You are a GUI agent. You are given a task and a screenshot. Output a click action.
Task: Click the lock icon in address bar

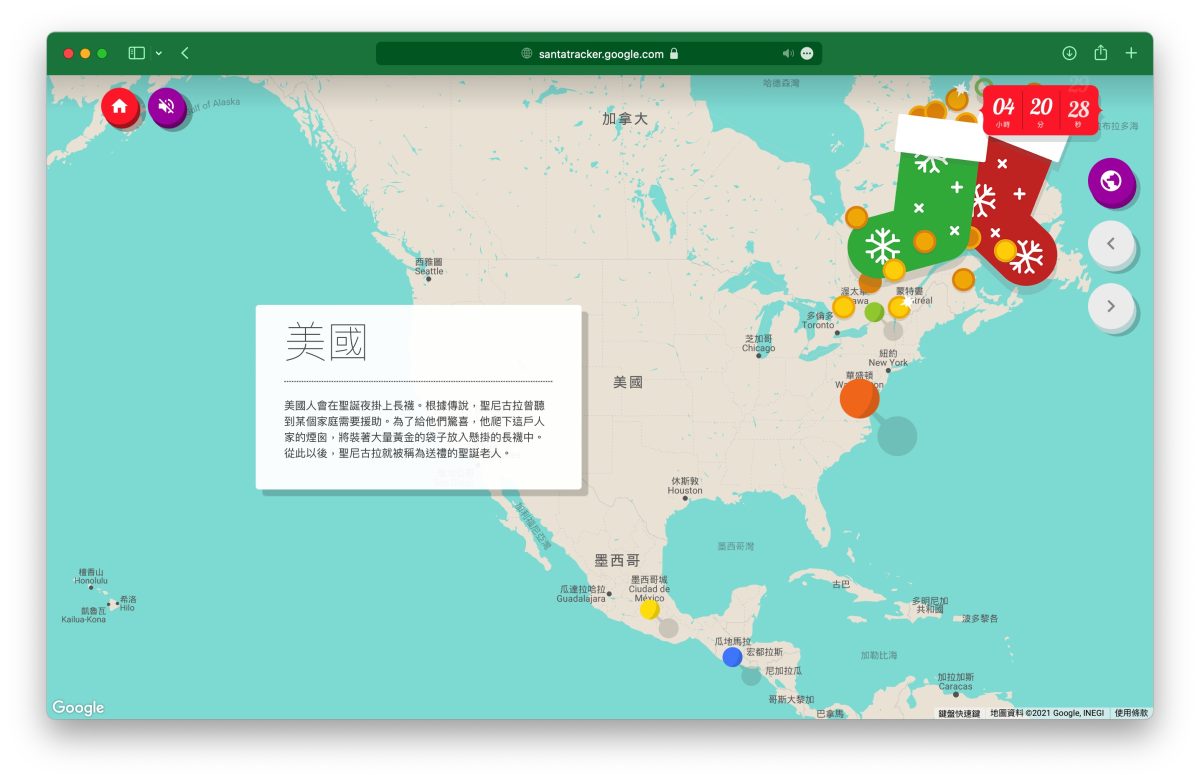[x=674, y=54]
